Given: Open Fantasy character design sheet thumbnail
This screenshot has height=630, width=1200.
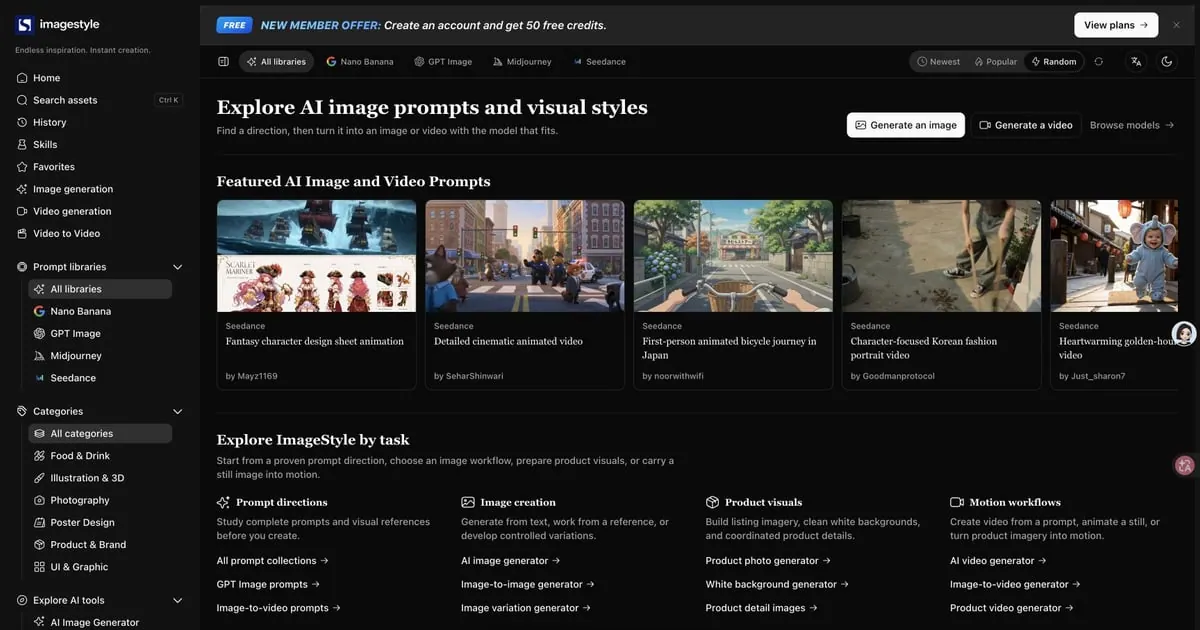Looking at the screenshot, I should pyautogui.click(x=316, y=256).
